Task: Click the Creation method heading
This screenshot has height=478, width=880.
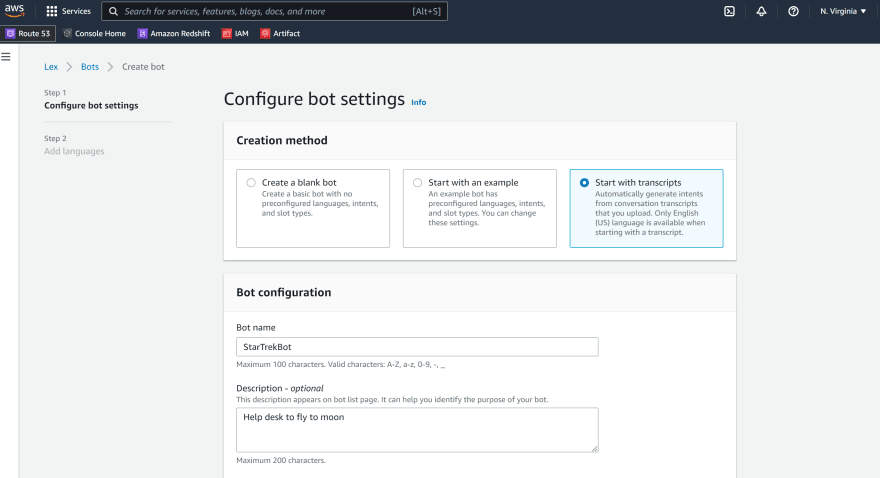Action: [x=282, y=140]
